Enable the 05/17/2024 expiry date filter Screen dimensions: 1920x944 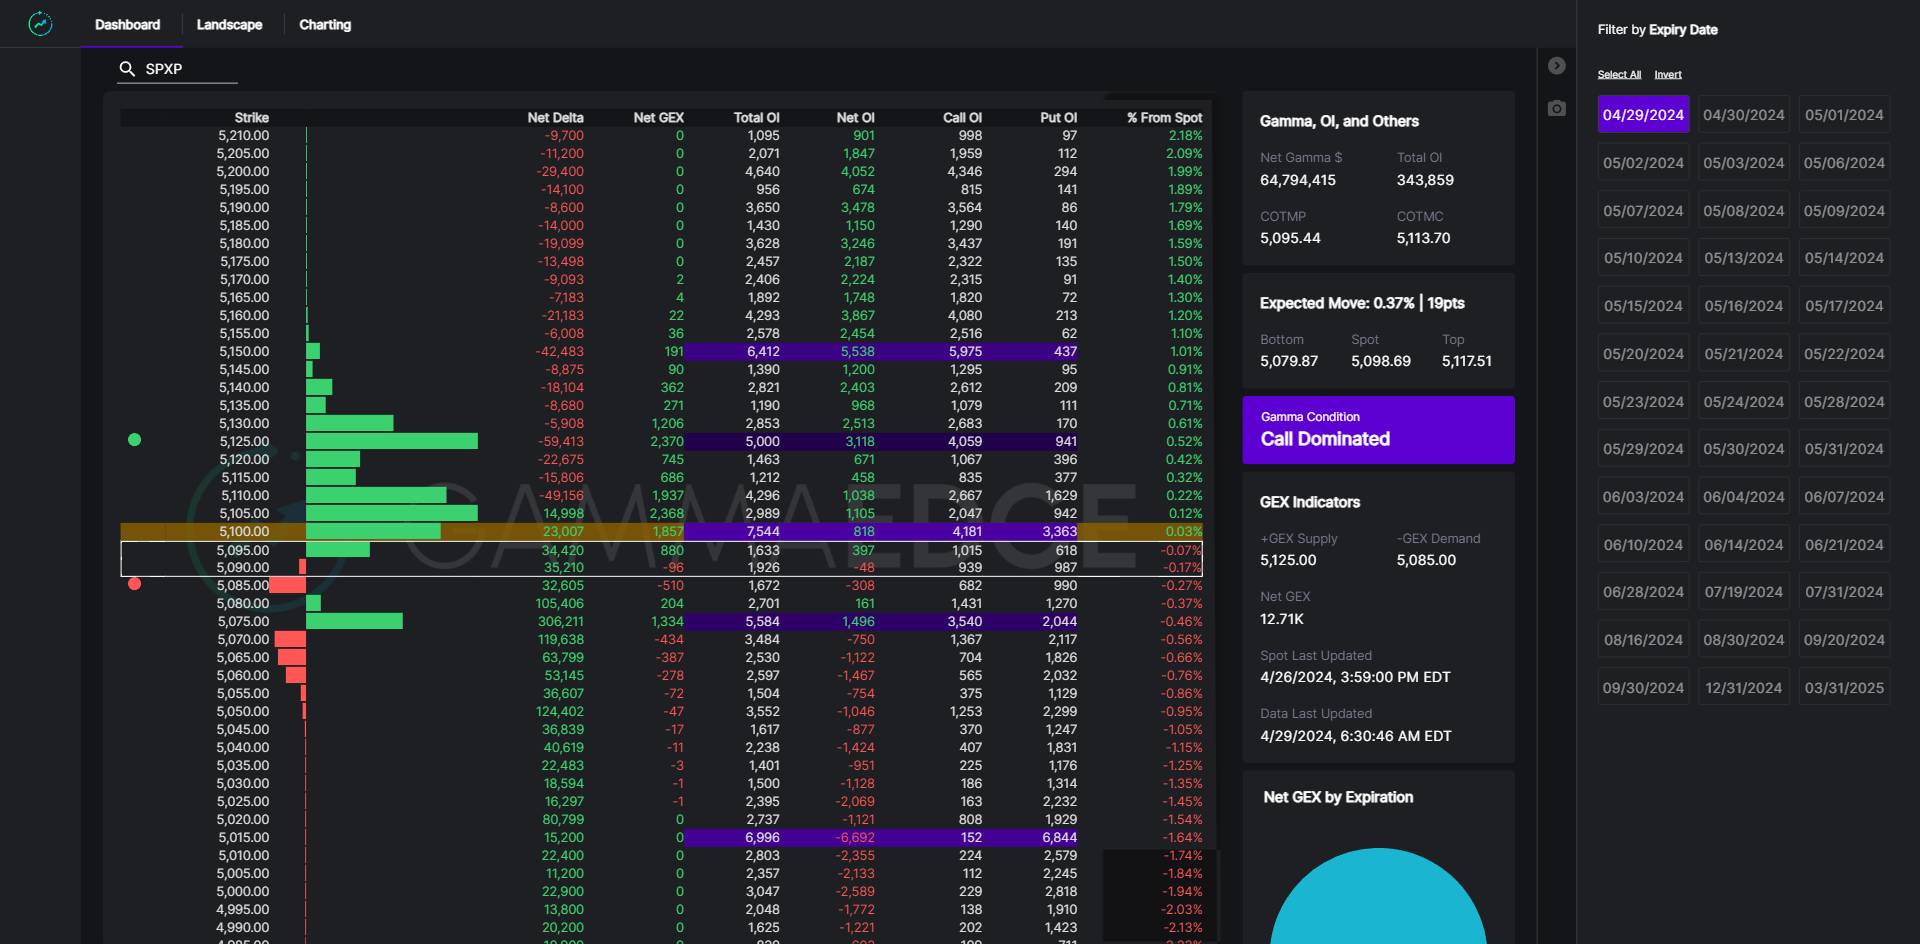point(1843,306)
